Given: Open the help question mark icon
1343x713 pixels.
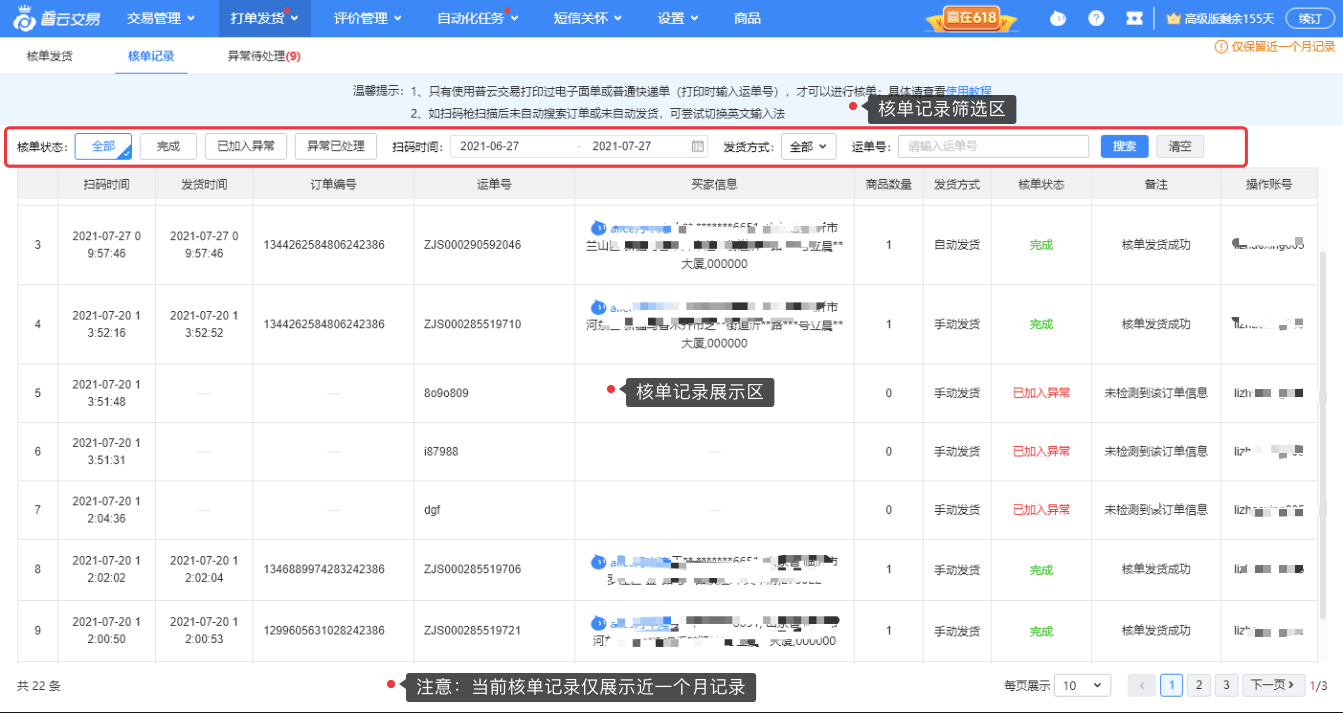Looking at the screenshot, I should click(1096, 18).
